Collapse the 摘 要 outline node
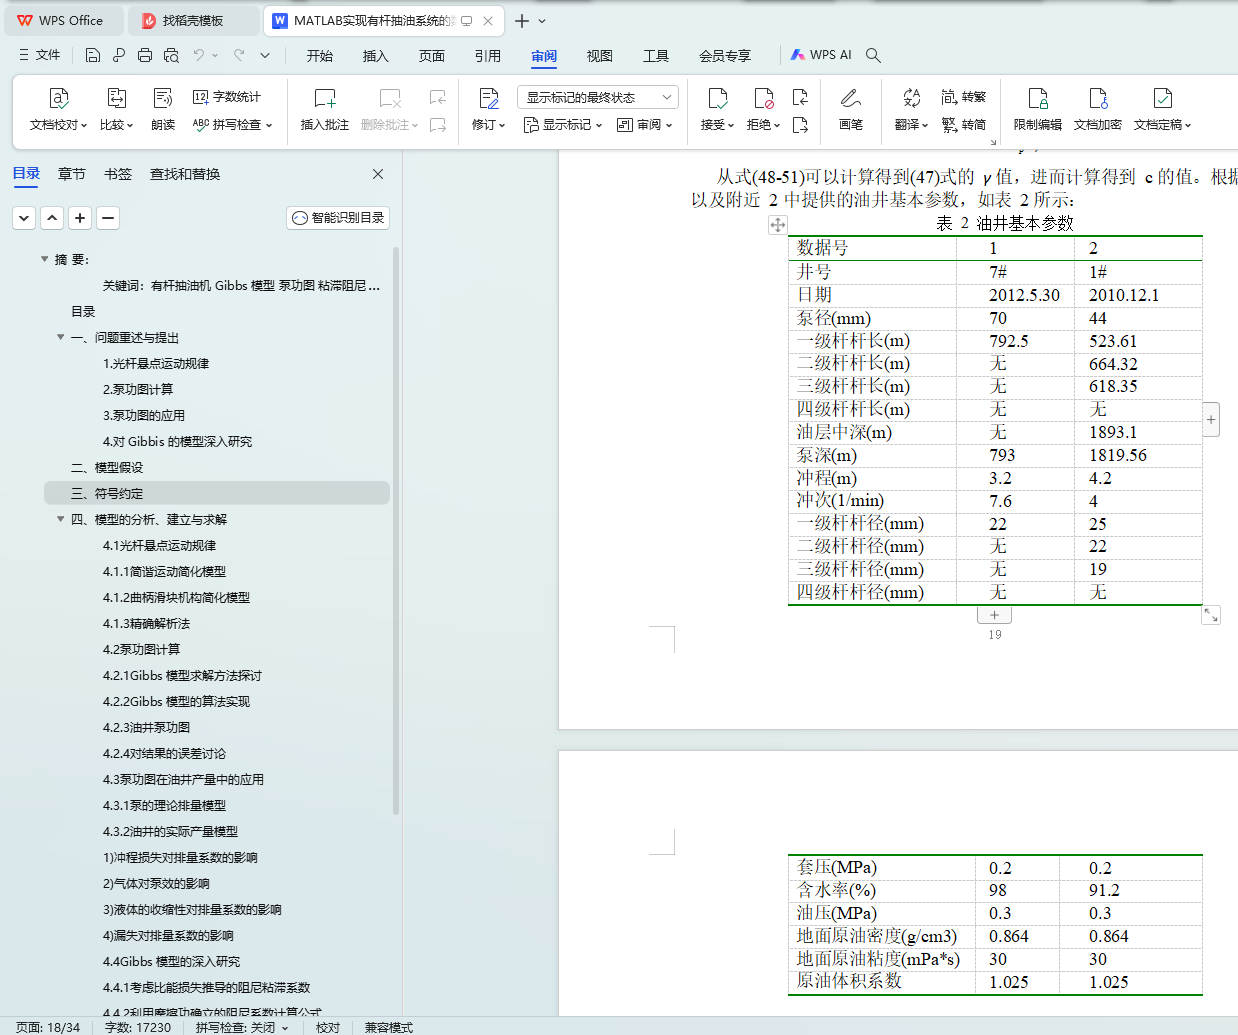The height and width of the screenshot is (1035, 1238). click(x=44, y=259)
